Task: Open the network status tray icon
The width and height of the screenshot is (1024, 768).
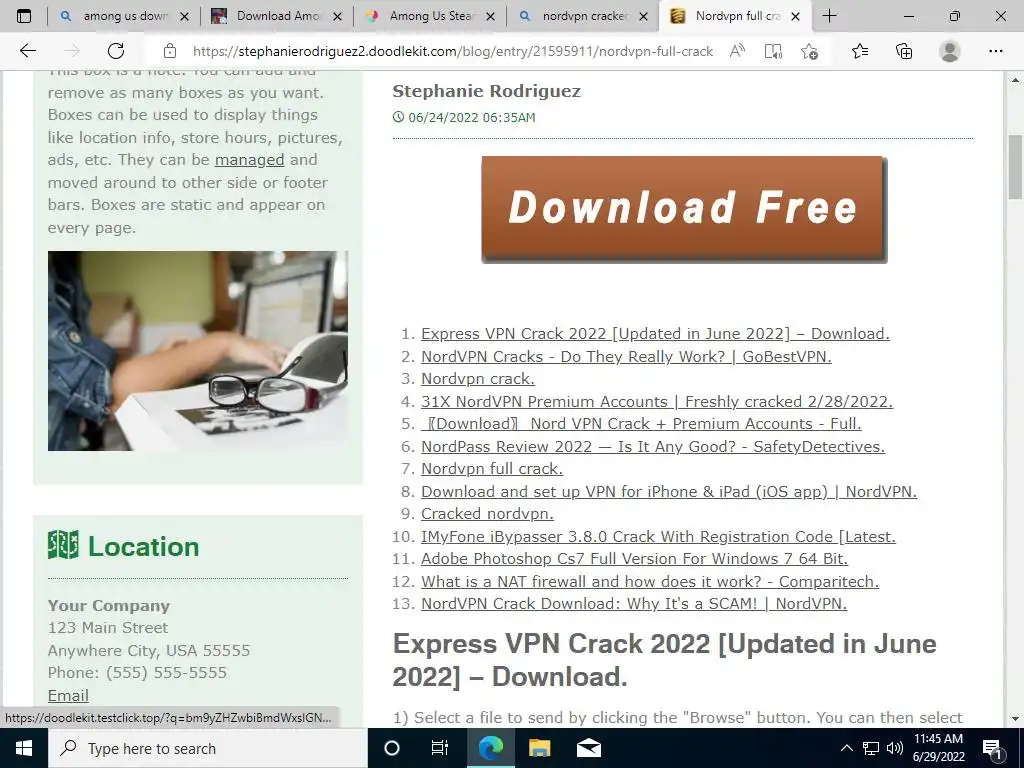Action: pos(871,748)
